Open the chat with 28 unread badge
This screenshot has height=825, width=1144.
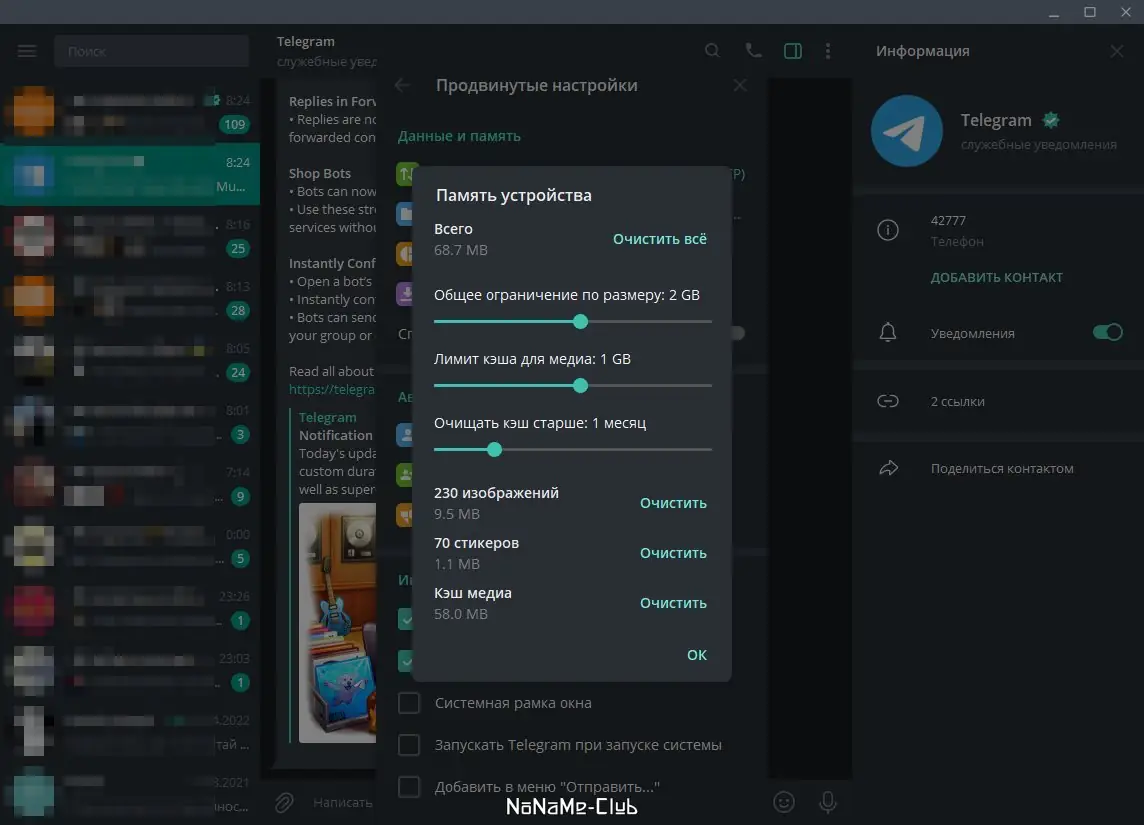tap(130, 298)
